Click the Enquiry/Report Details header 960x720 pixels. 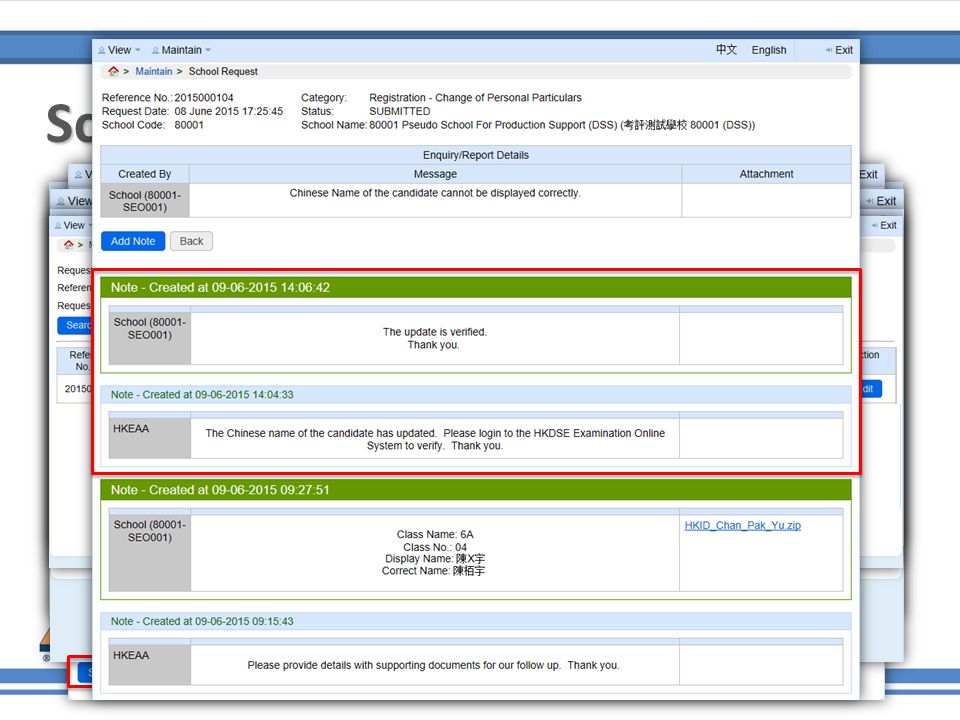476,155
